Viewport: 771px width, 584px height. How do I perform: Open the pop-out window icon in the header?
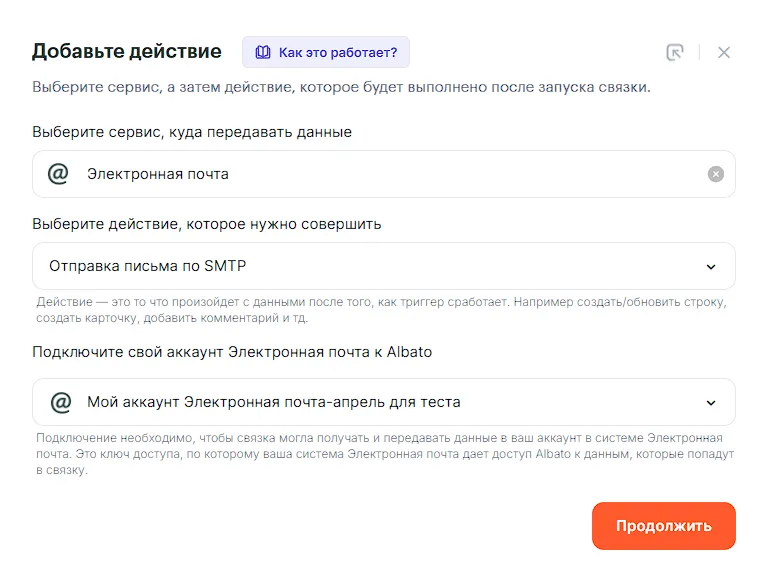click(x=675, y=52)
